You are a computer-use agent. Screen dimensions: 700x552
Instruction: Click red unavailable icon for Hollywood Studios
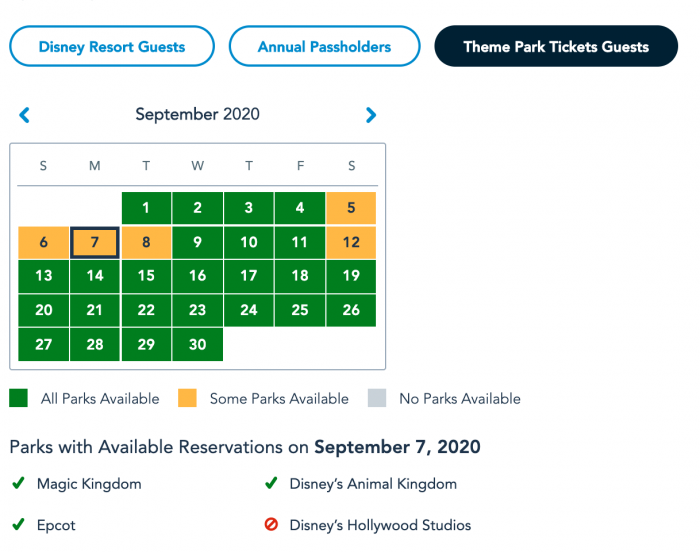[271, 524]
